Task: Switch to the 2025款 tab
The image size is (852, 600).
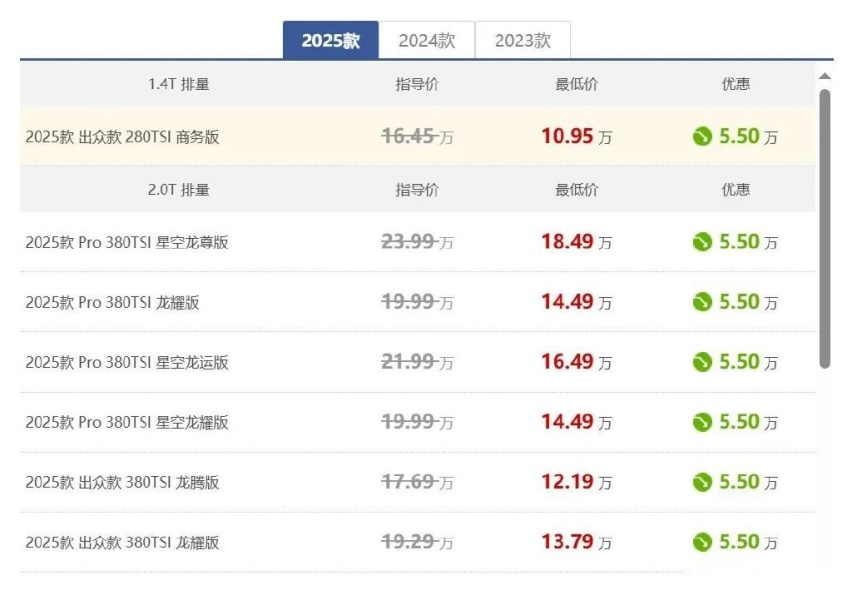Action: (330, 40)
